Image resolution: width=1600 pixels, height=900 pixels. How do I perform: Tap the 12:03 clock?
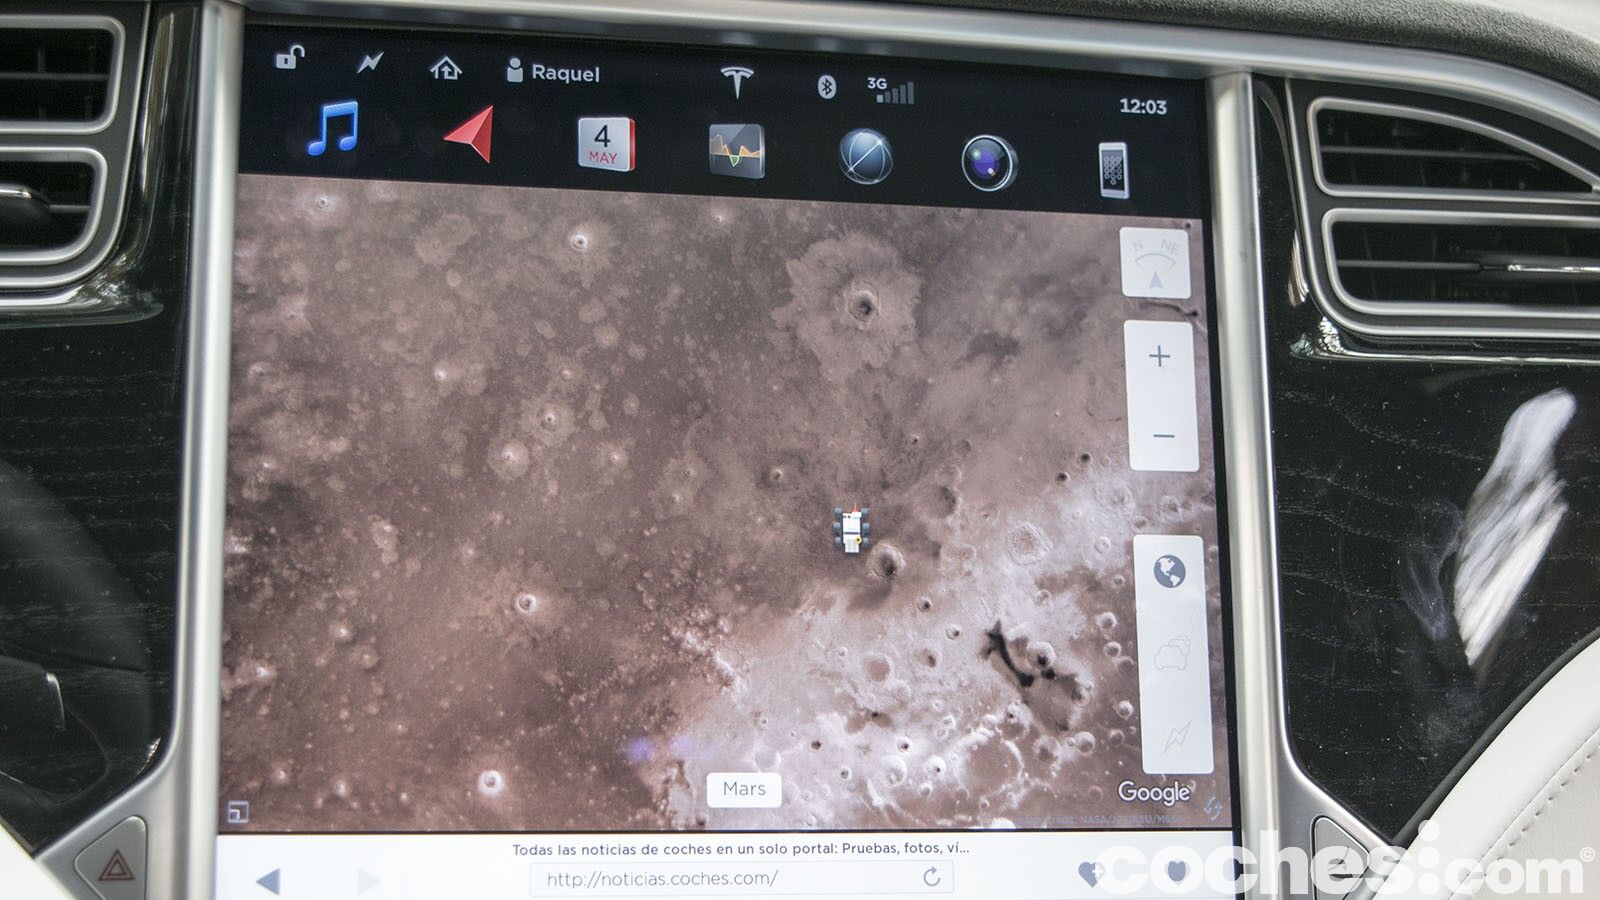point(1143,106)
